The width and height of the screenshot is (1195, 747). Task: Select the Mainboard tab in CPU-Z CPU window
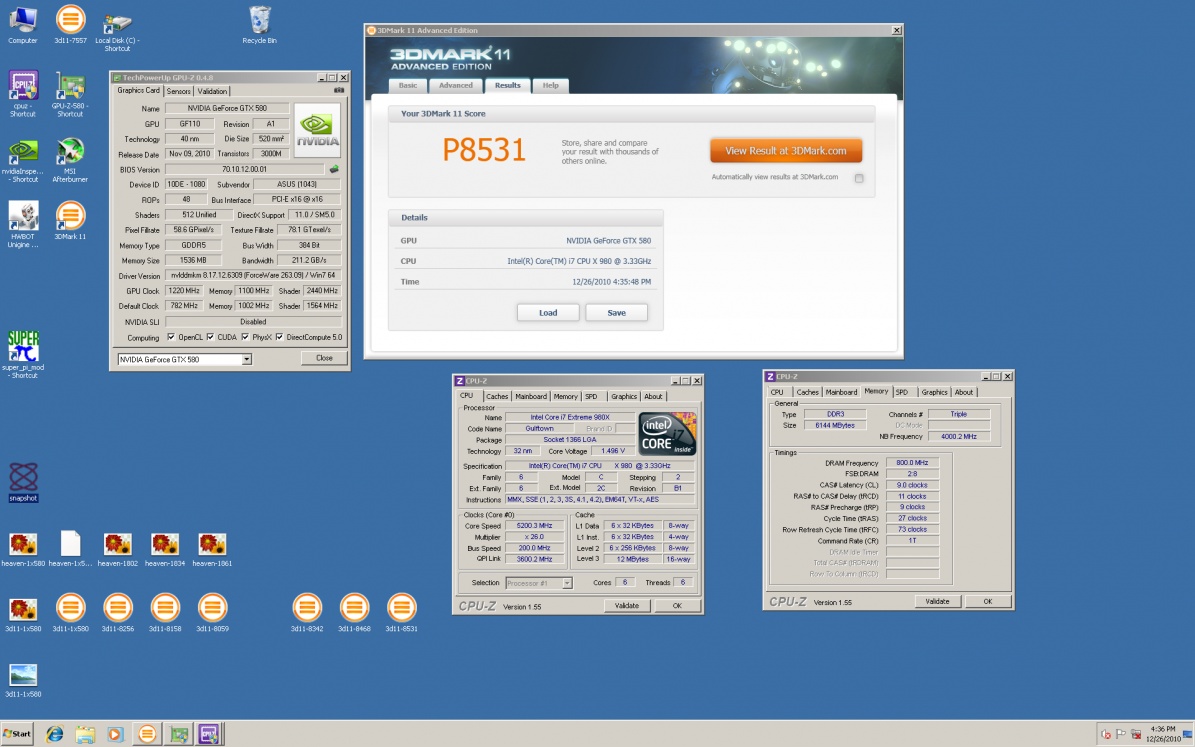[x=530, y=396]
